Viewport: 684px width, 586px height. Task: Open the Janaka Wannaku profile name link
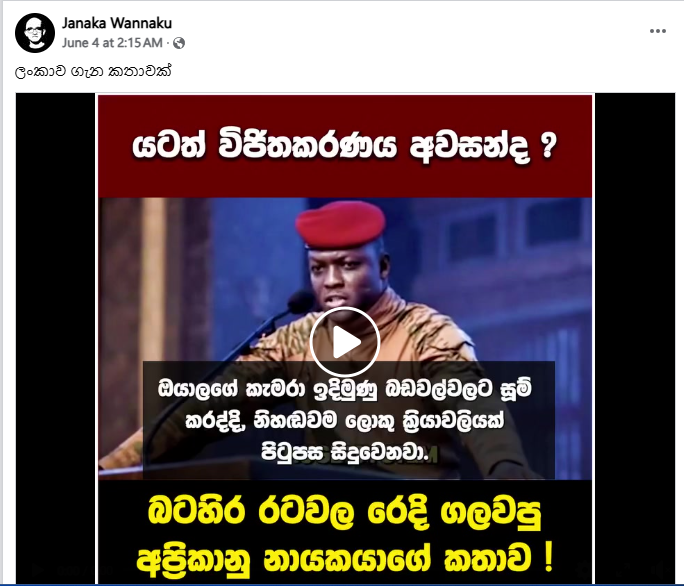coord(117,23)
